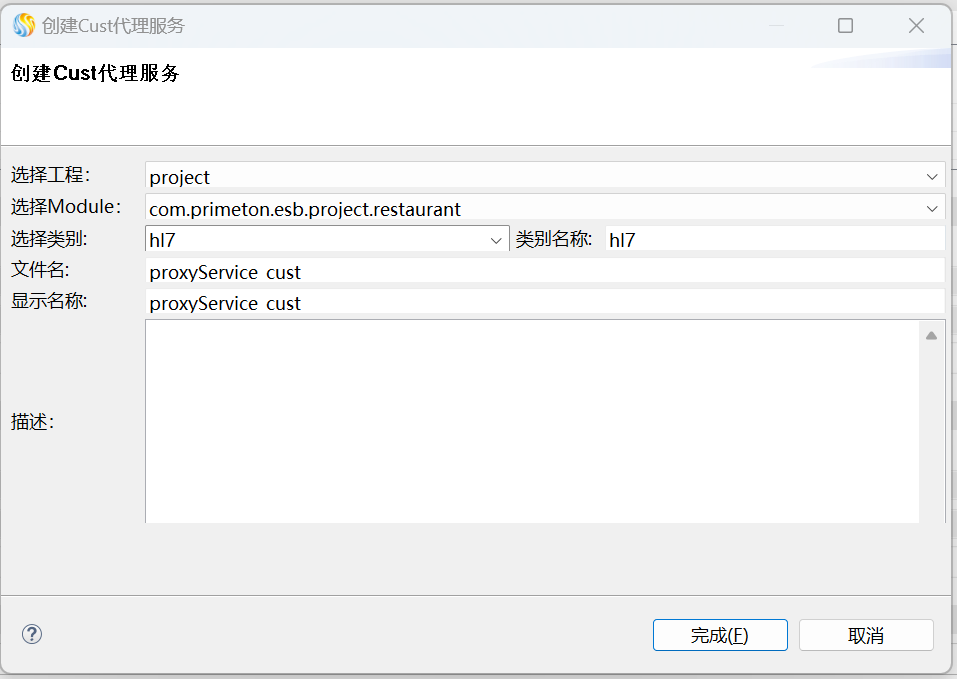Screen dimensions: 957x679
Task: Click inside the 描述 text area
Action: [x=531, y=421]
